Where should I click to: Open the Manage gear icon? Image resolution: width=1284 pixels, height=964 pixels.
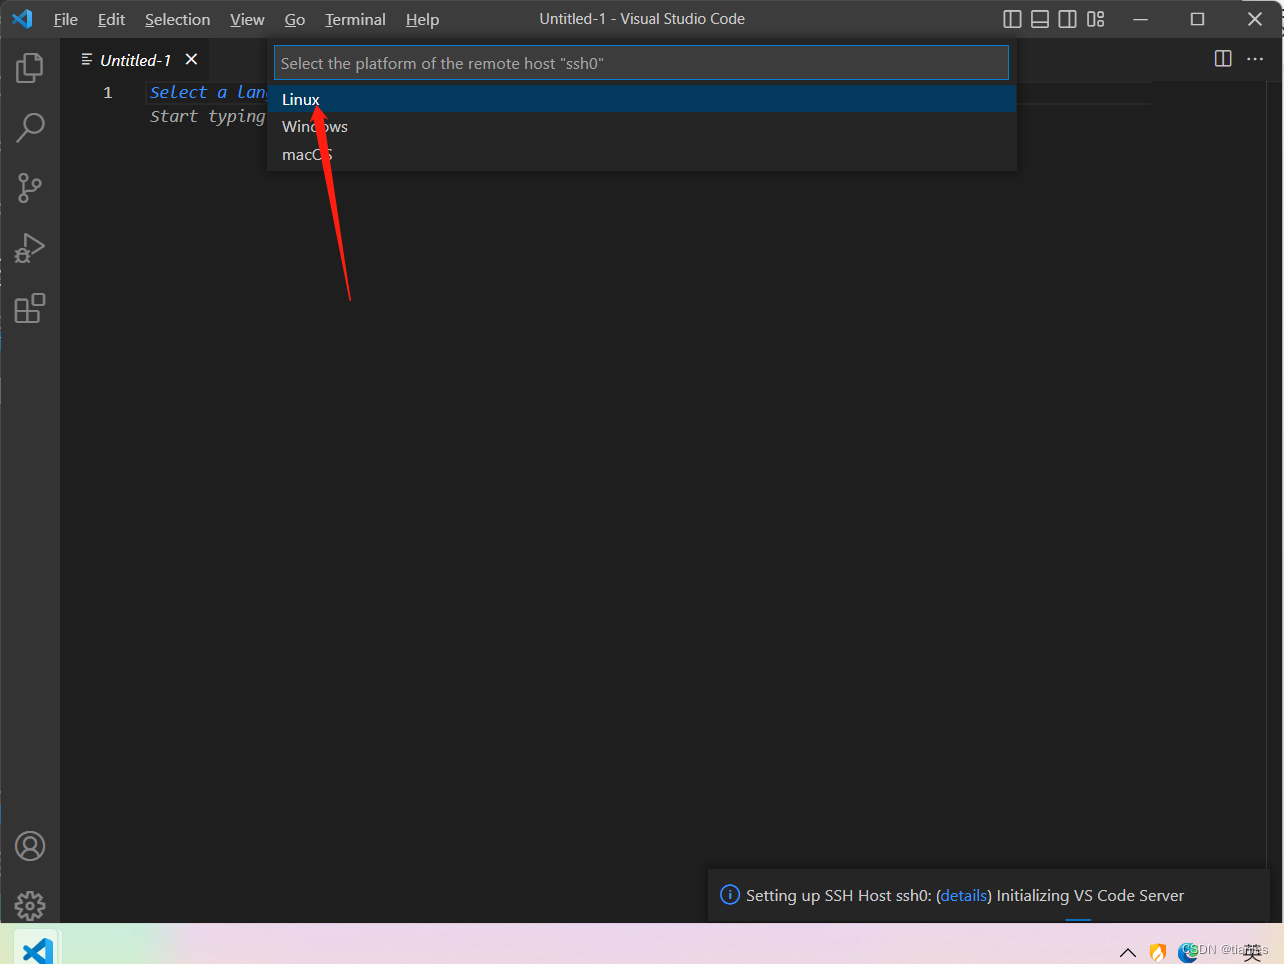click(30, 906)
